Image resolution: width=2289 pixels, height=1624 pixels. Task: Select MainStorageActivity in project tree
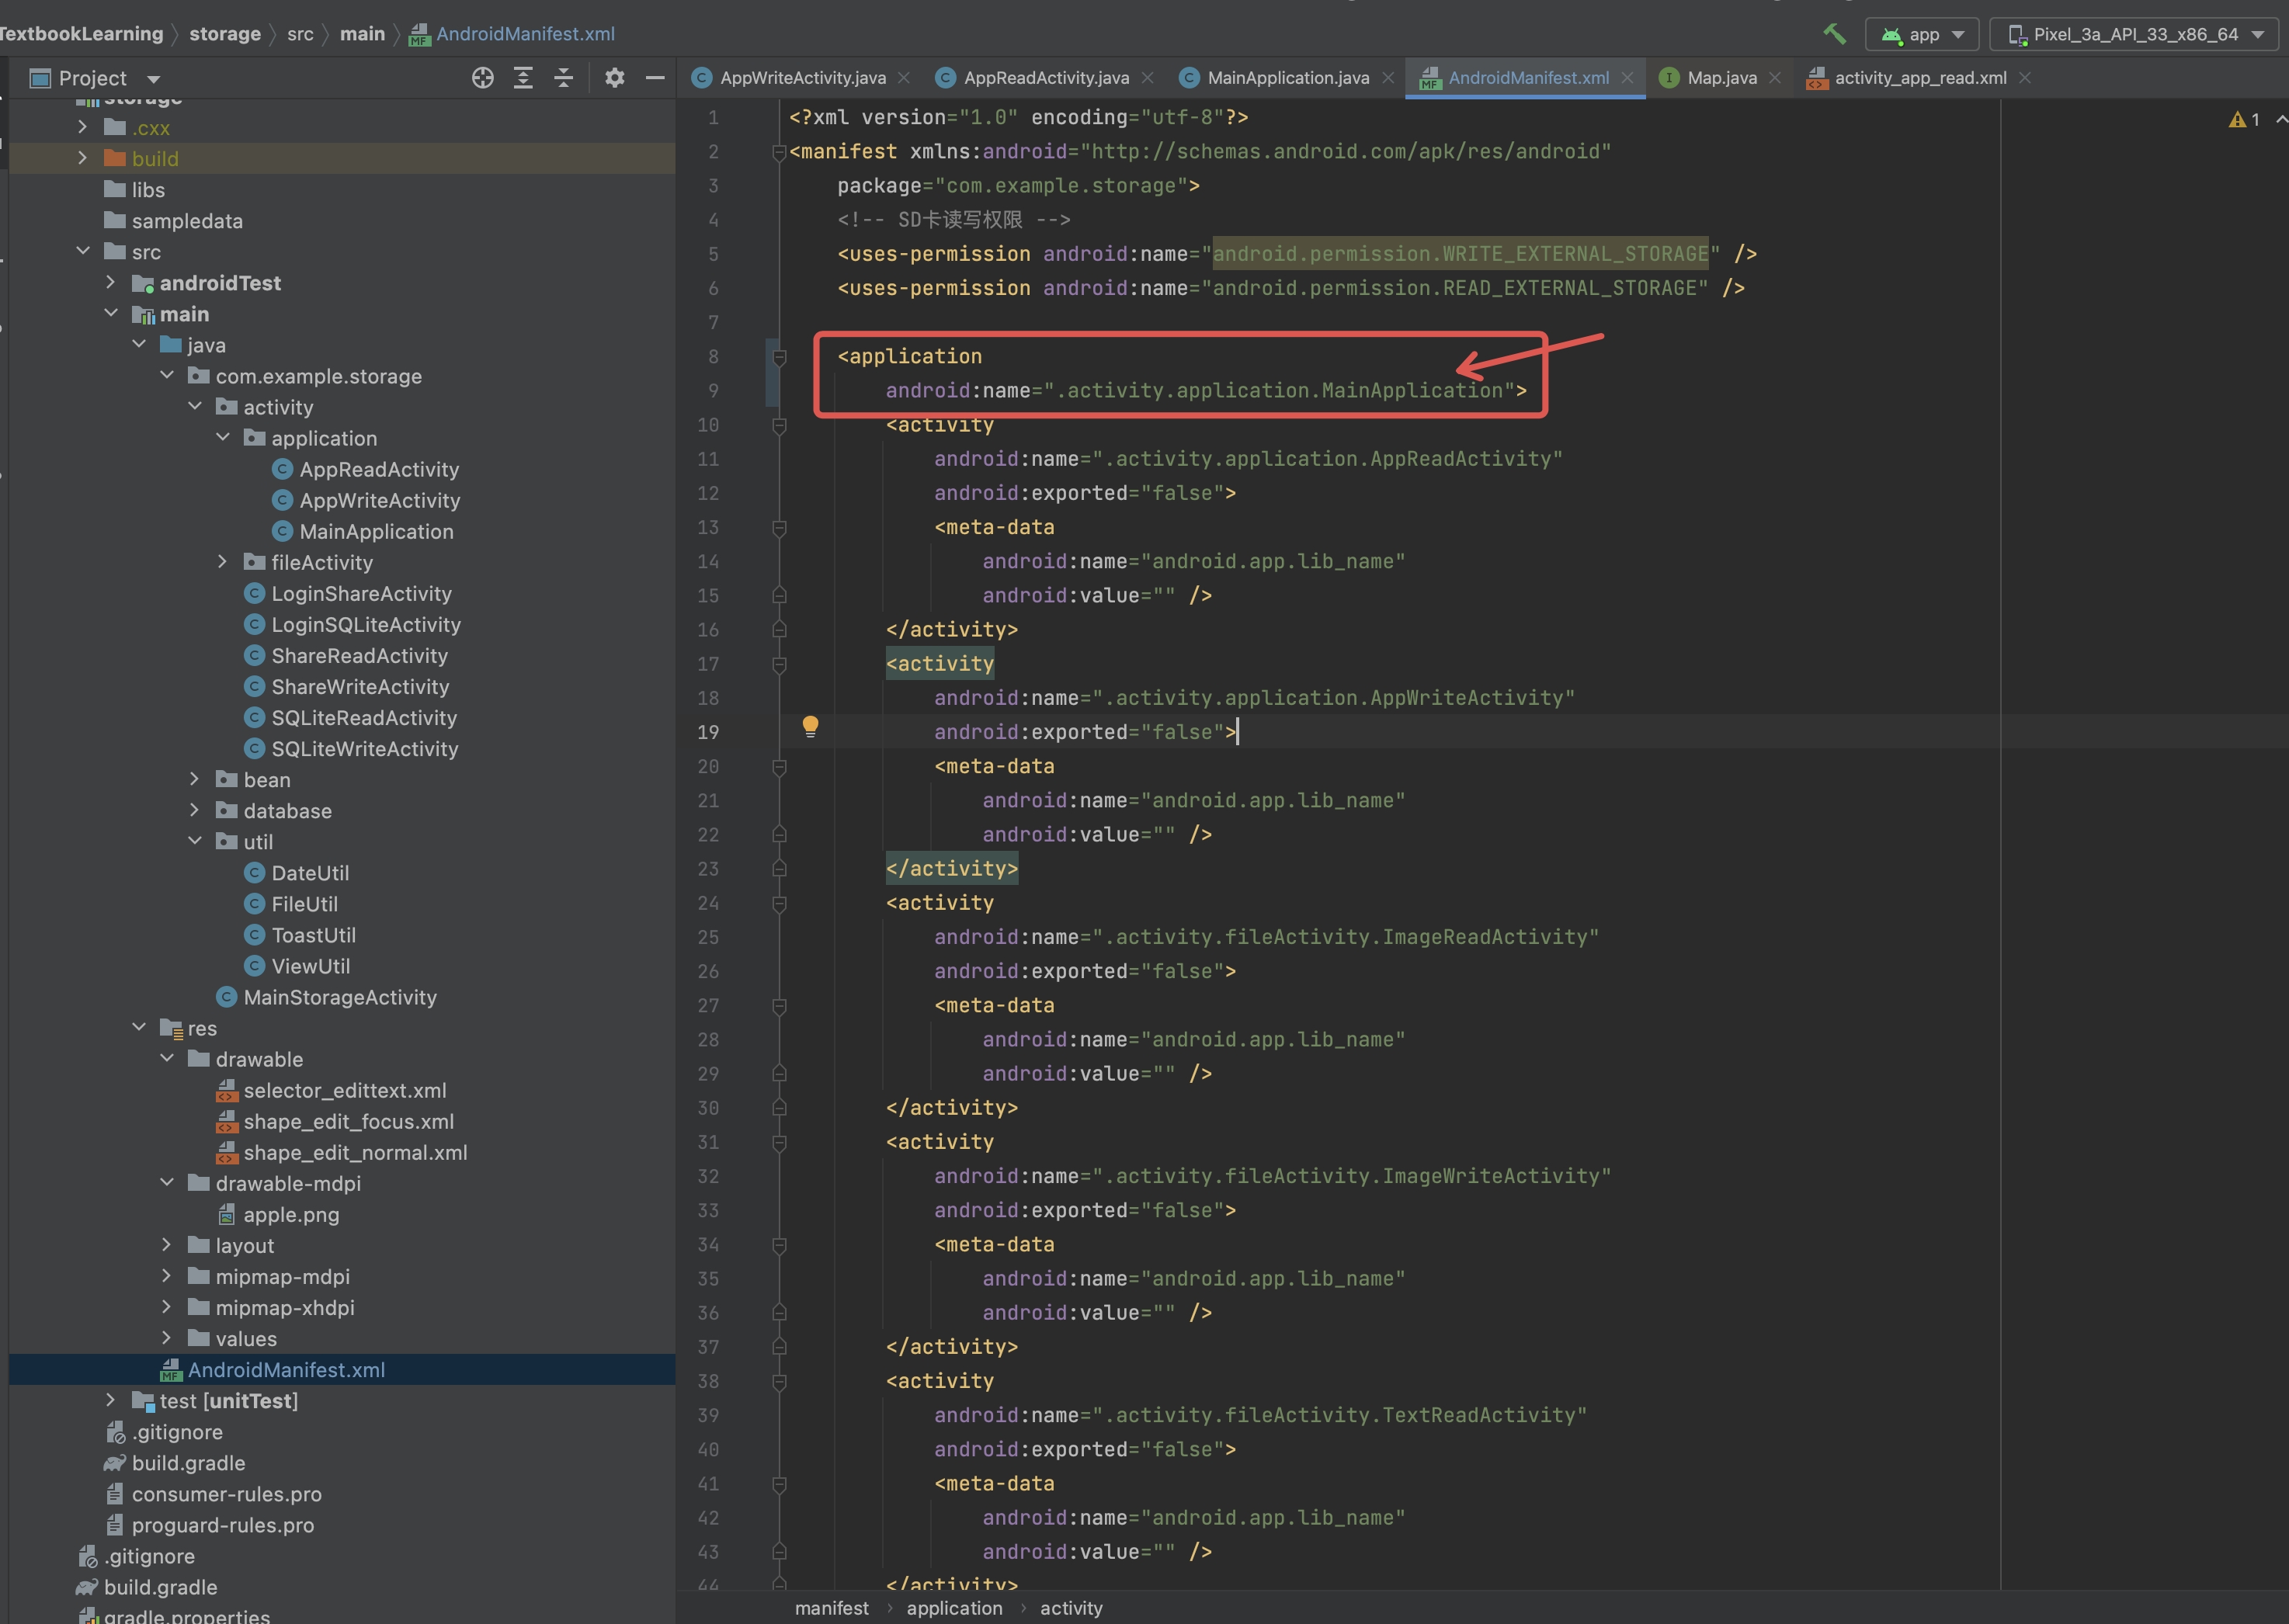[339, 997]
